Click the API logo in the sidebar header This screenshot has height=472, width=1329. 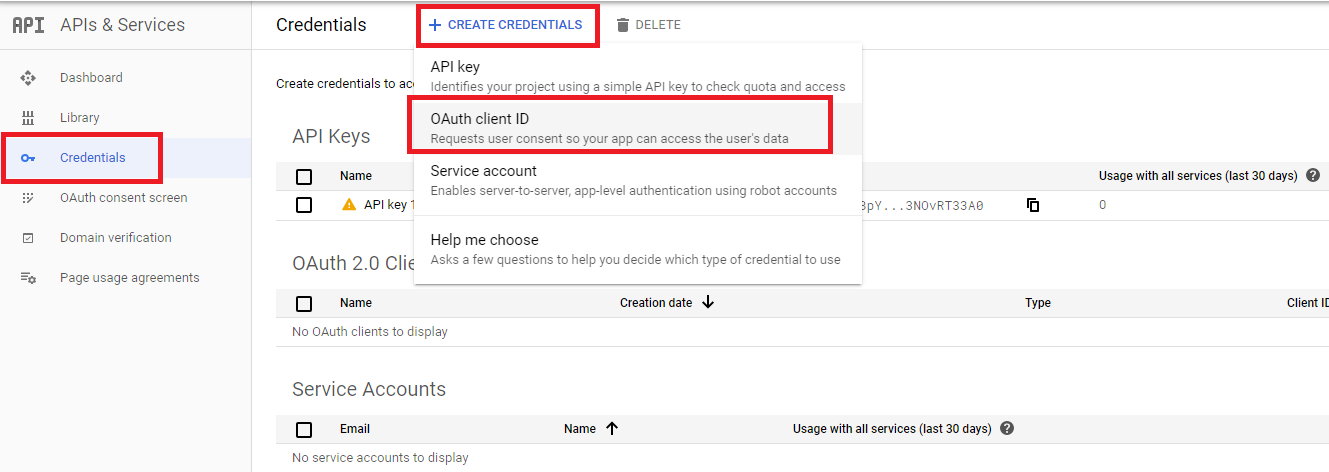[x=28, y=25]
